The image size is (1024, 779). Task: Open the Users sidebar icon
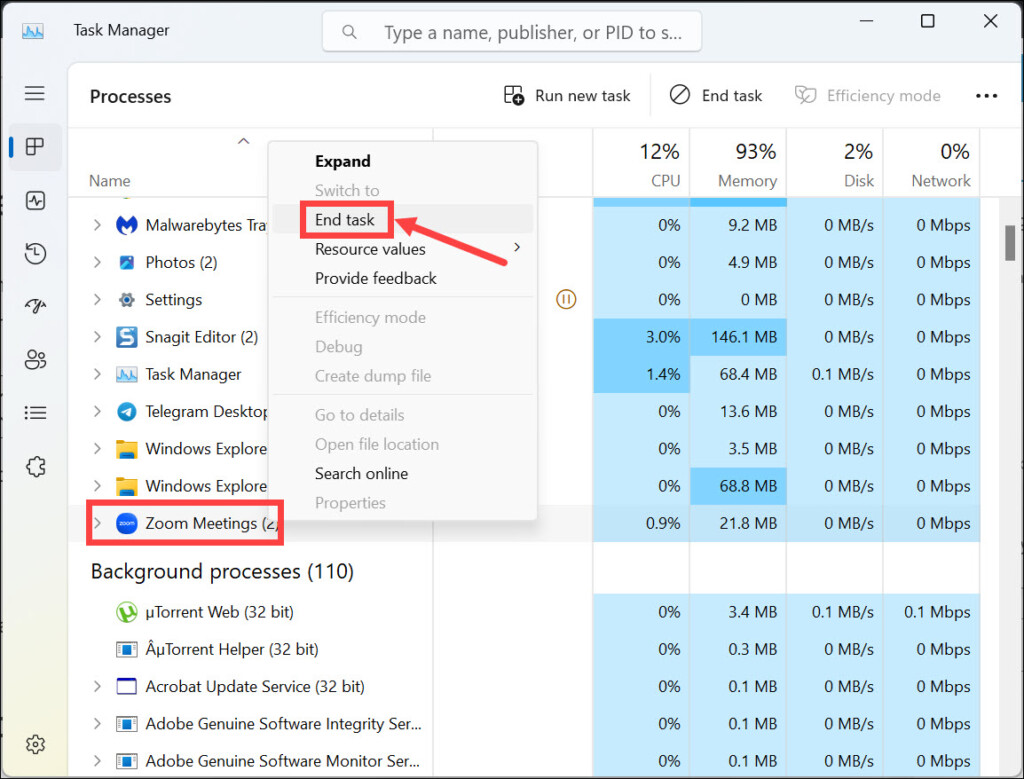coord(35,359)
